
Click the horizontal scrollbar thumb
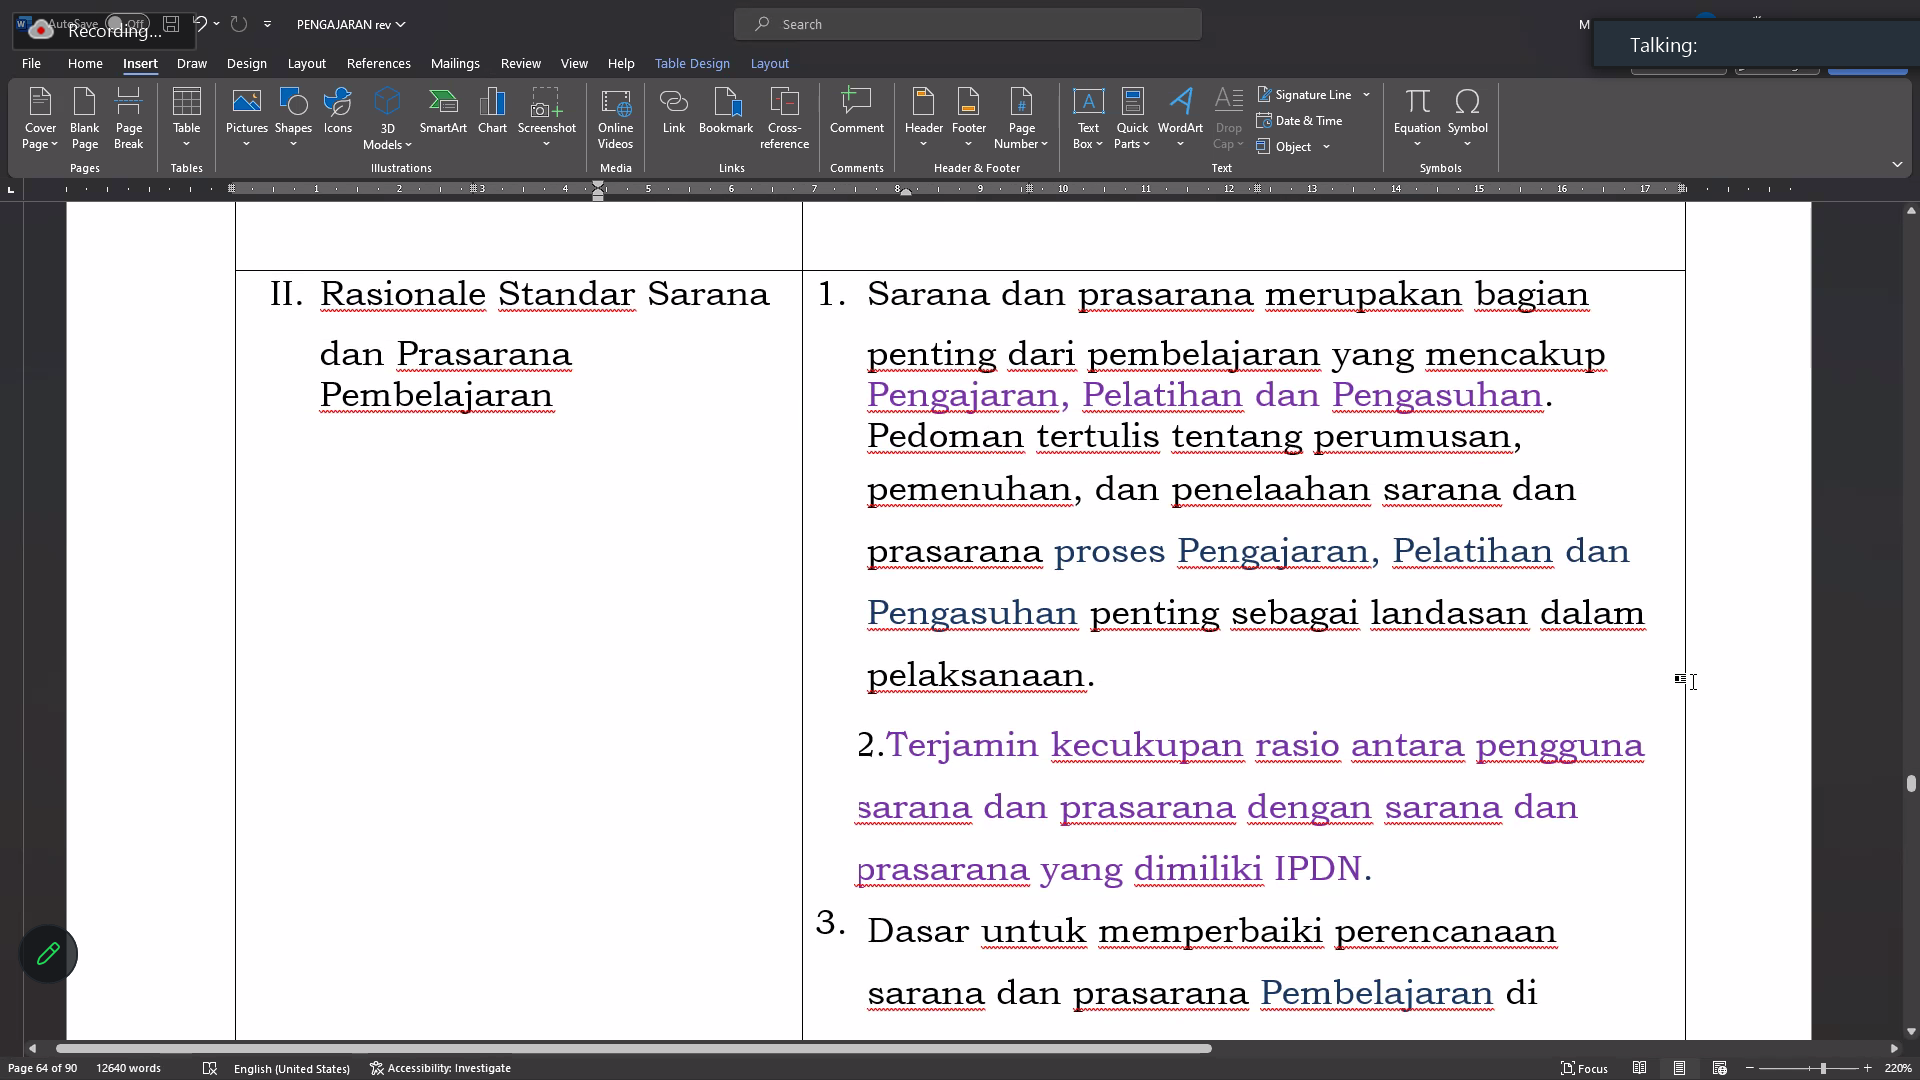click(633, 1048)
